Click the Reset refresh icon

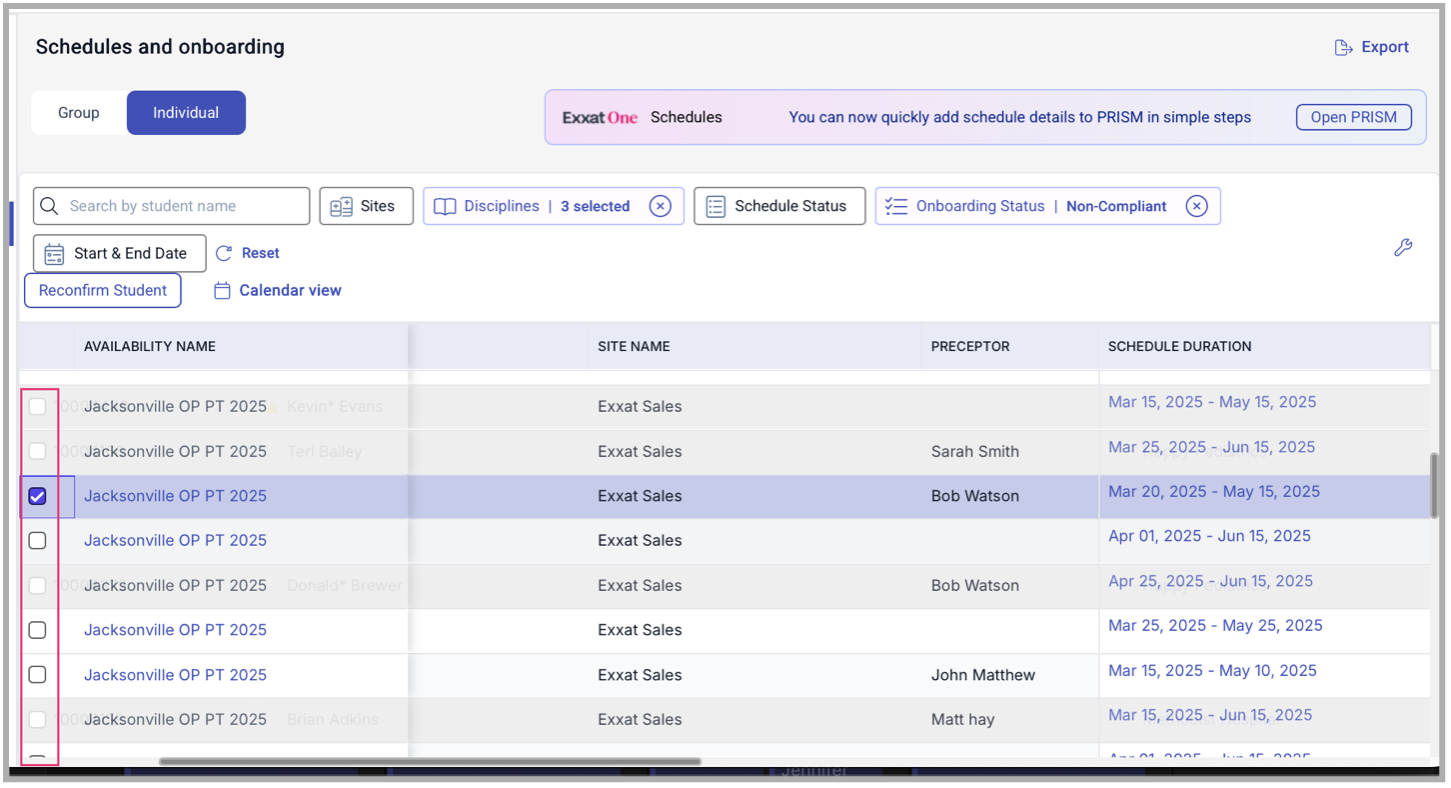224,254
